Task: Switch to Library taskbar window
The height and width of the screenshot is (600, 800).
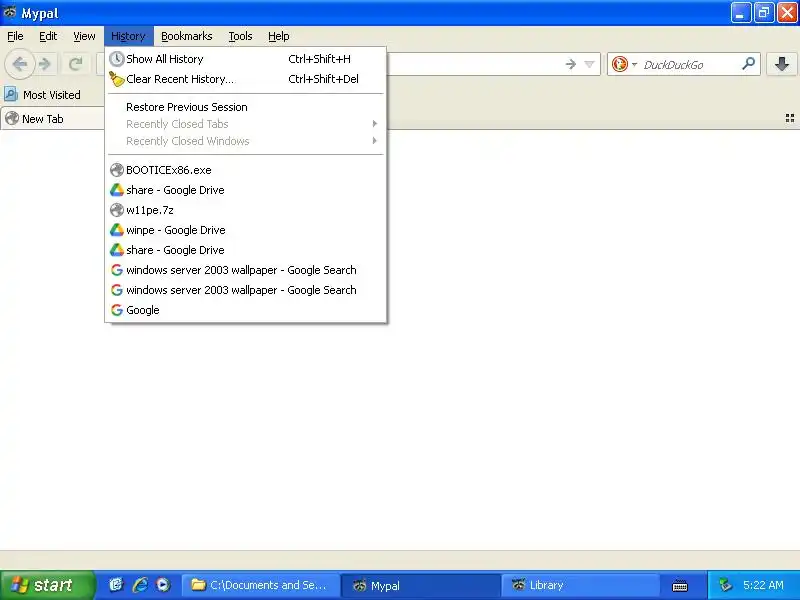Action: [580, 585]
